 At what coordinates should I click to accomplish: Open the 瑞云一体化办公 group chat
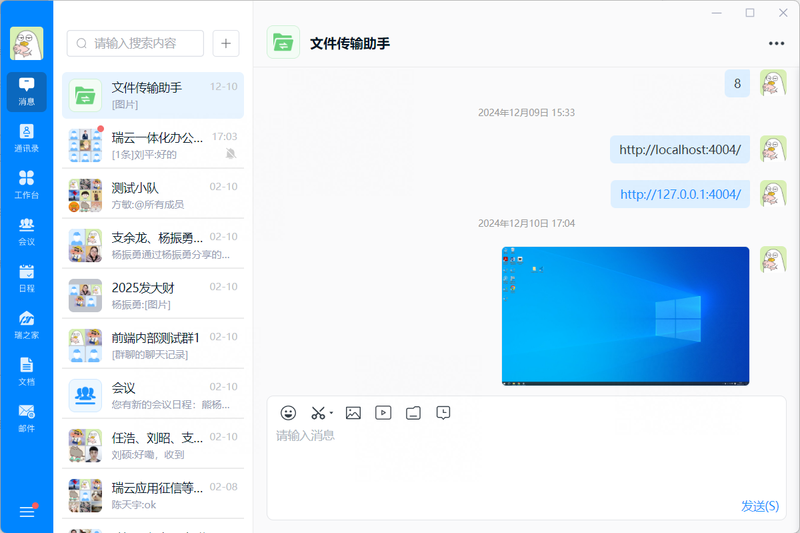[x=153, y=145]
